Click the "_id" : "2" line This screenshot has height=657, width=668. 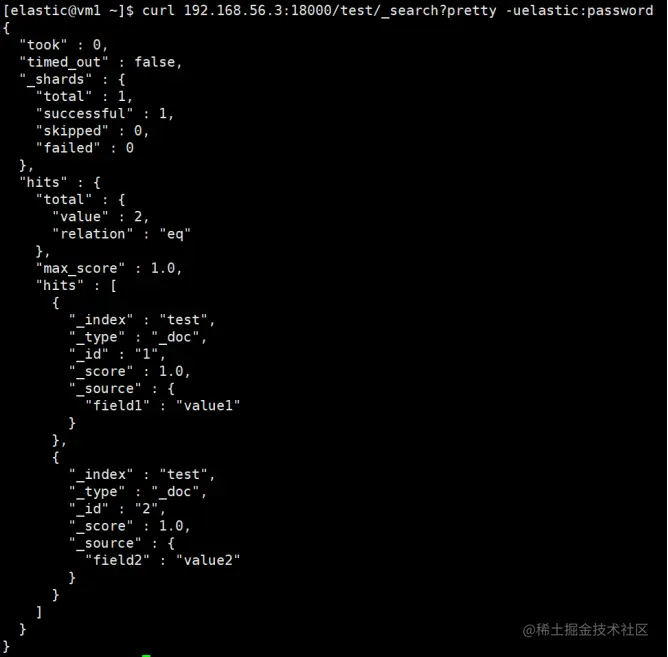coord(117,509)
